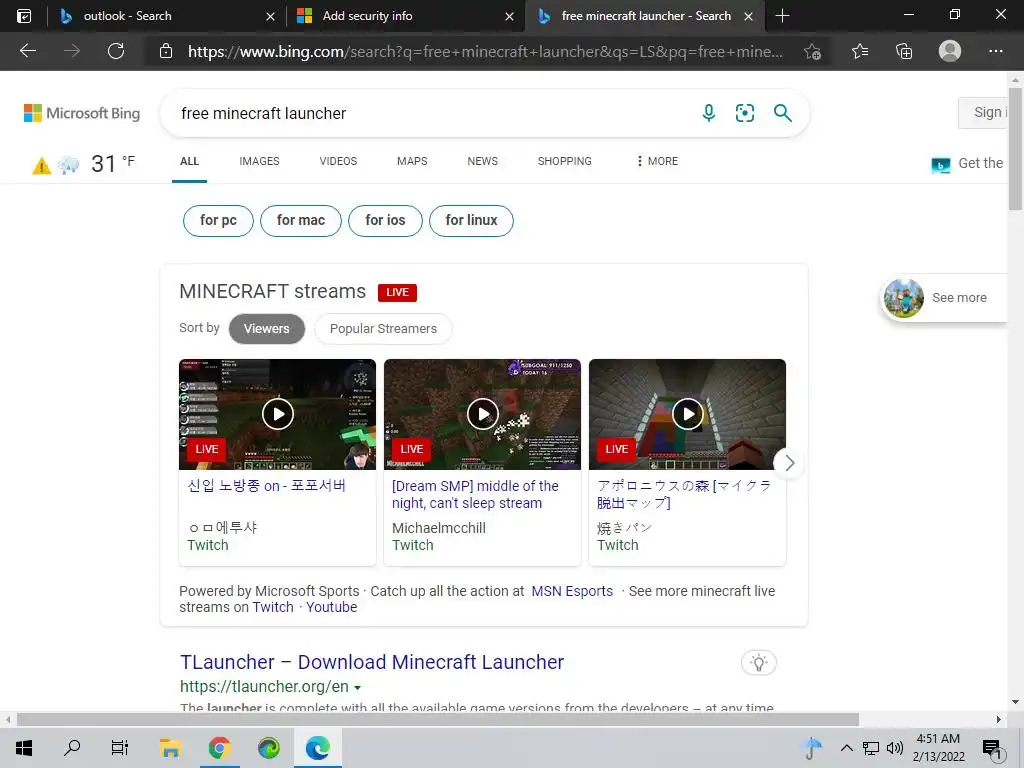This screenshot has width=1024, height=768.
Task: Refine search with for ios chip
Action: click(x=385, y=221)
